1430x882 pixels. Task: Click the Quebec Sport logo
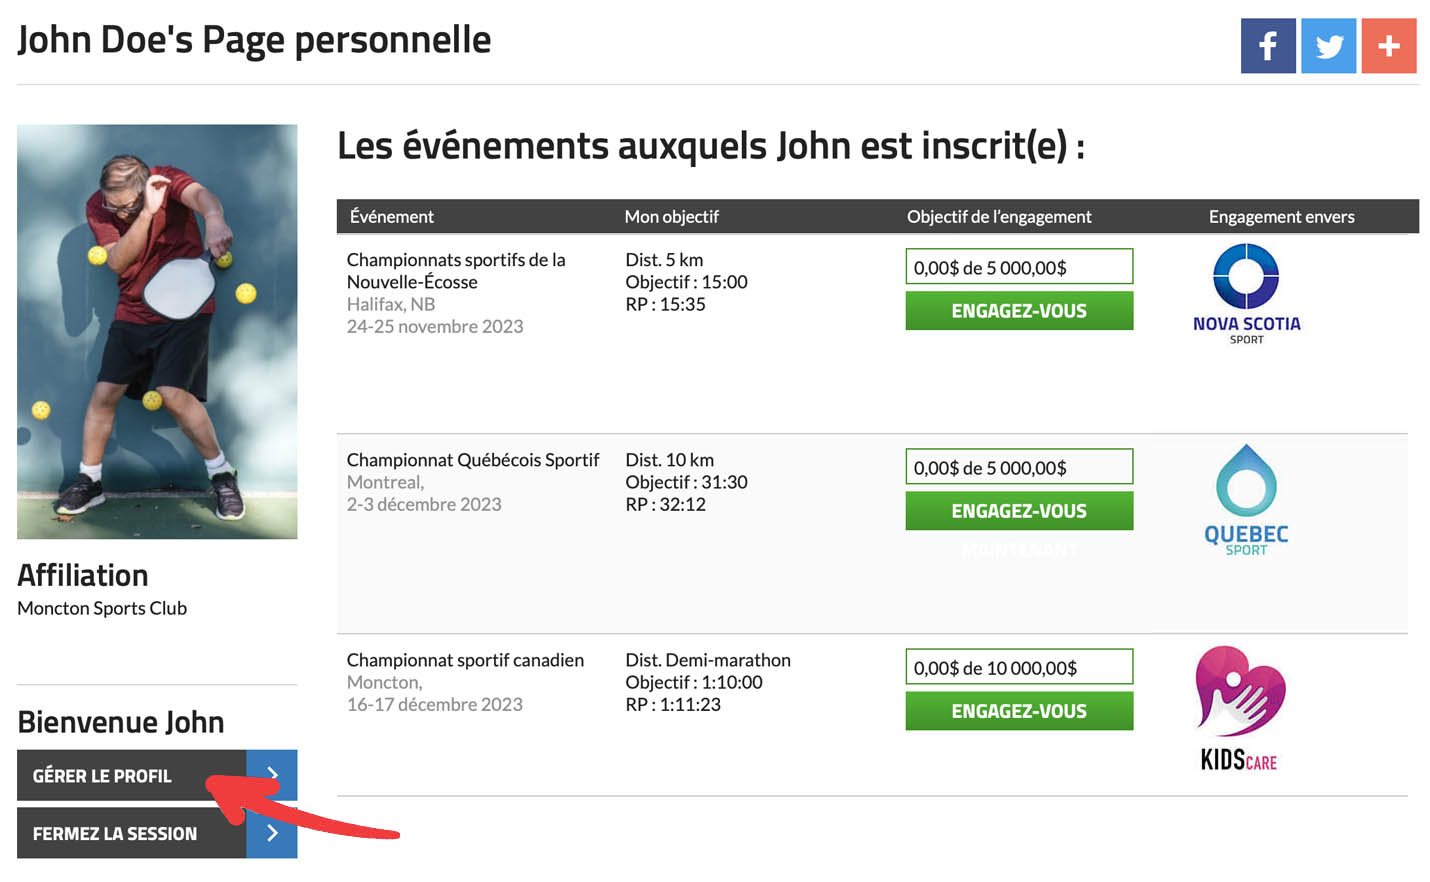tap(1246, 499)
